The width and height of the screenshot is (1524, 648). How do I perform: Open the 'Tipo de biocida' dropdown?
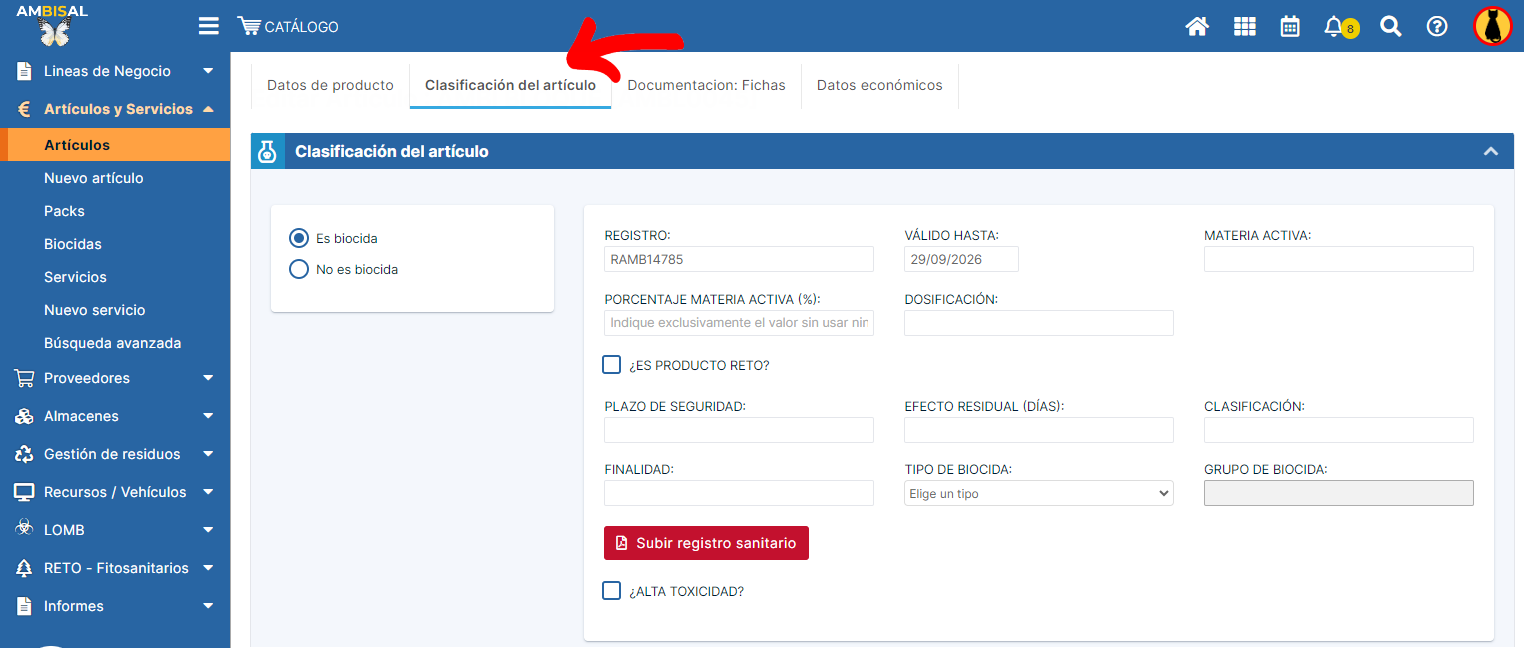pyautogui.click(x=1038, y=493)
